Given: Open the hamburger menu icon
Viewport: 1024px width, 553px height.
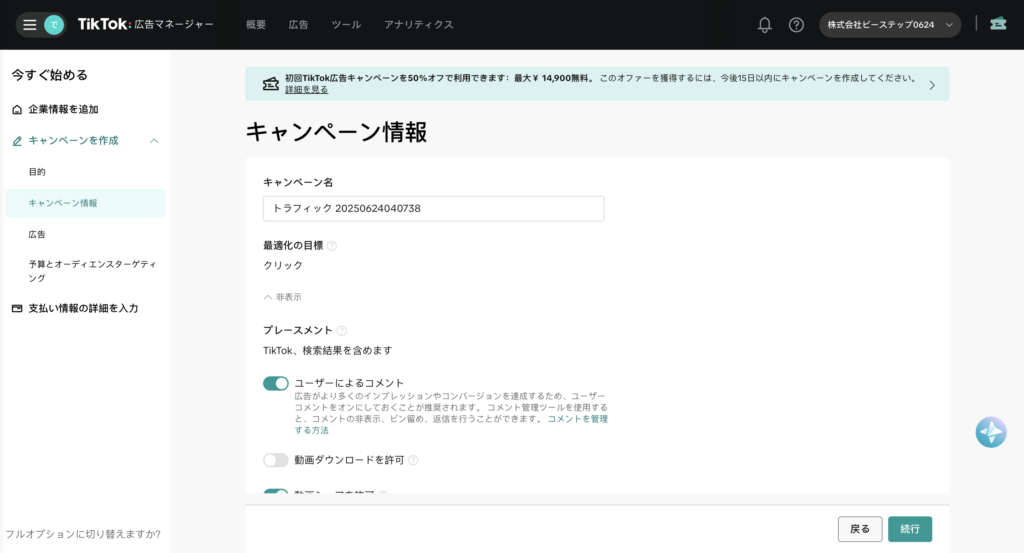Looking at the screenshot, I should tap(29, 25).
